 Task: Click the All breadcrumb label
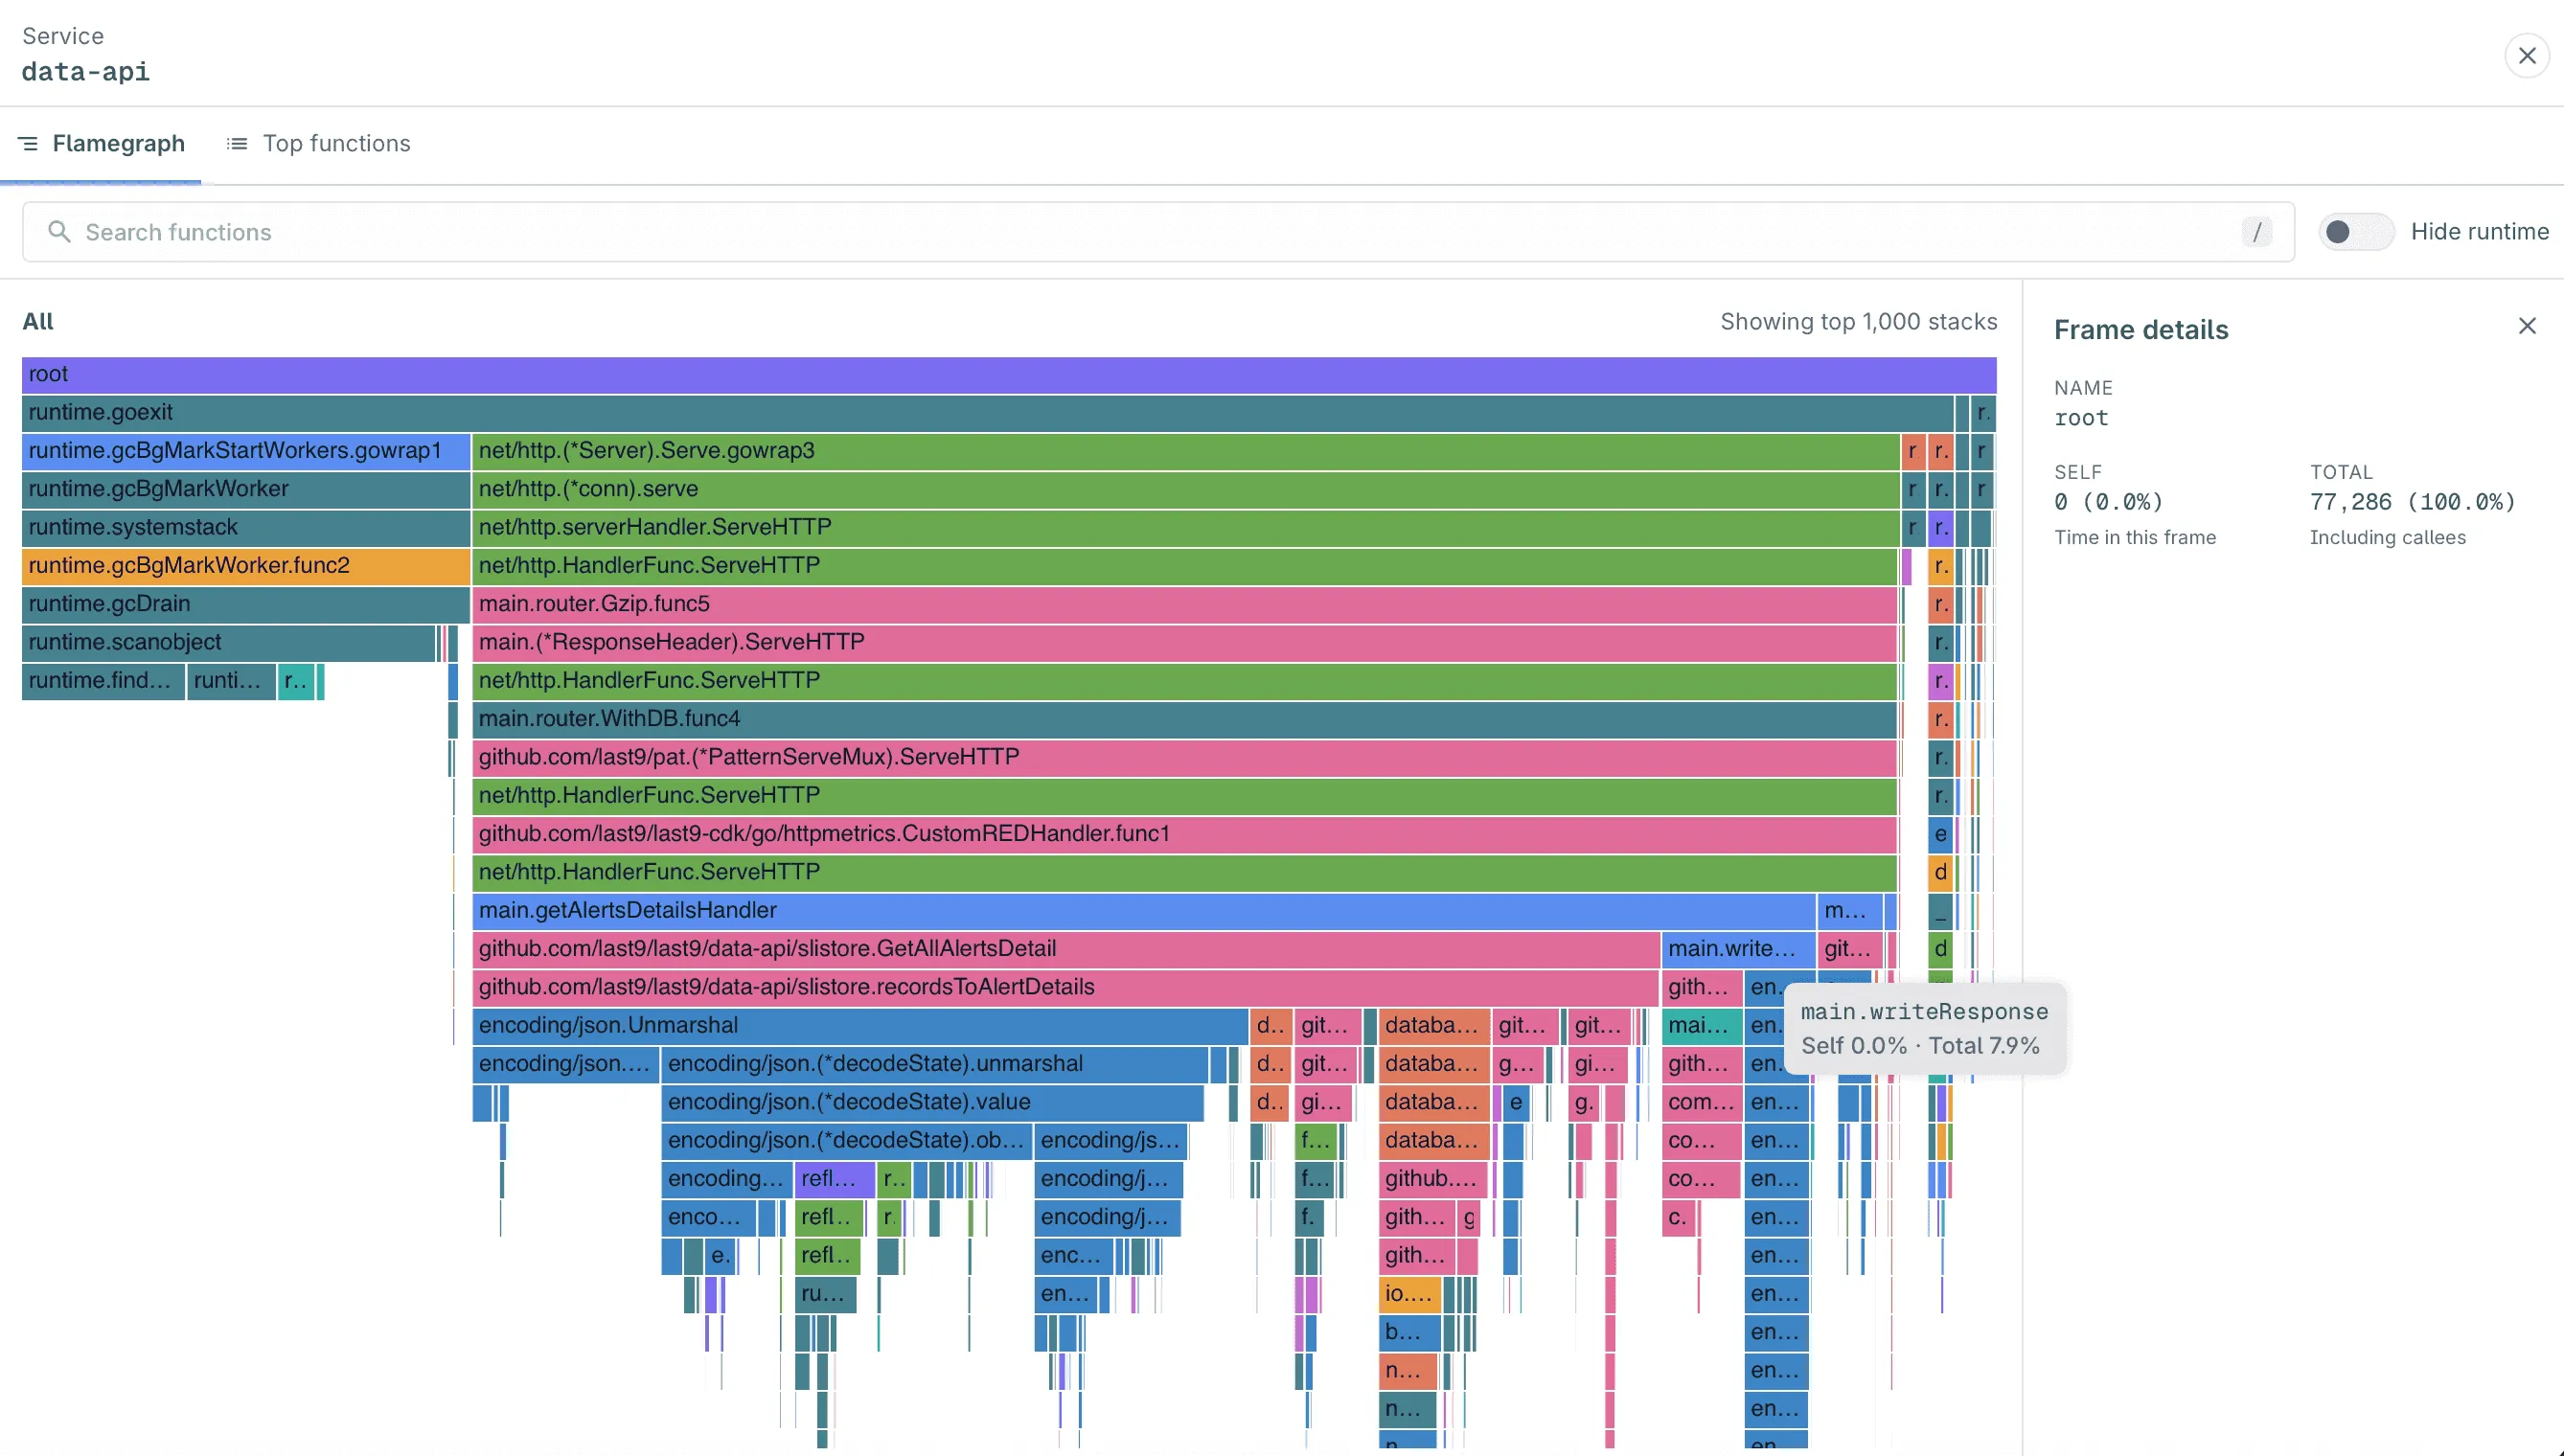(38, 322)
